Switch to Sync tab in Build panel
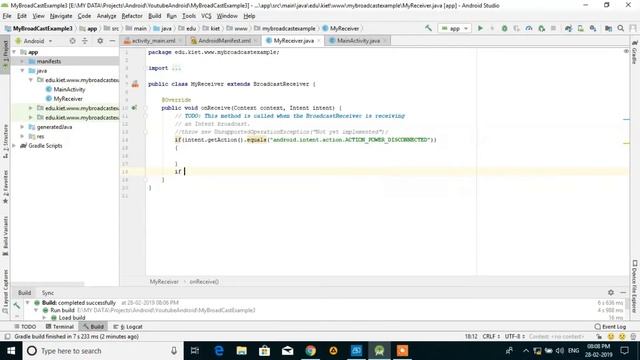The image size is (640, 360). tap(48, 293)
